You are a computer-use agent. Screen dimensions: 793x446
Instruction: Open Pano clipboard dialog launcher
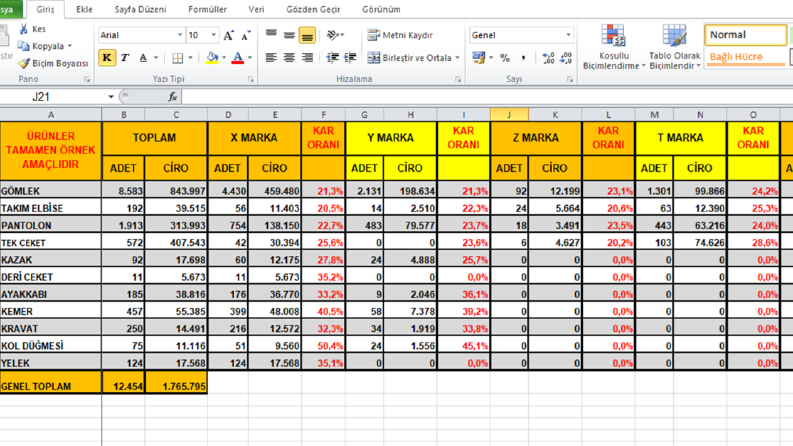coord(87,79)
